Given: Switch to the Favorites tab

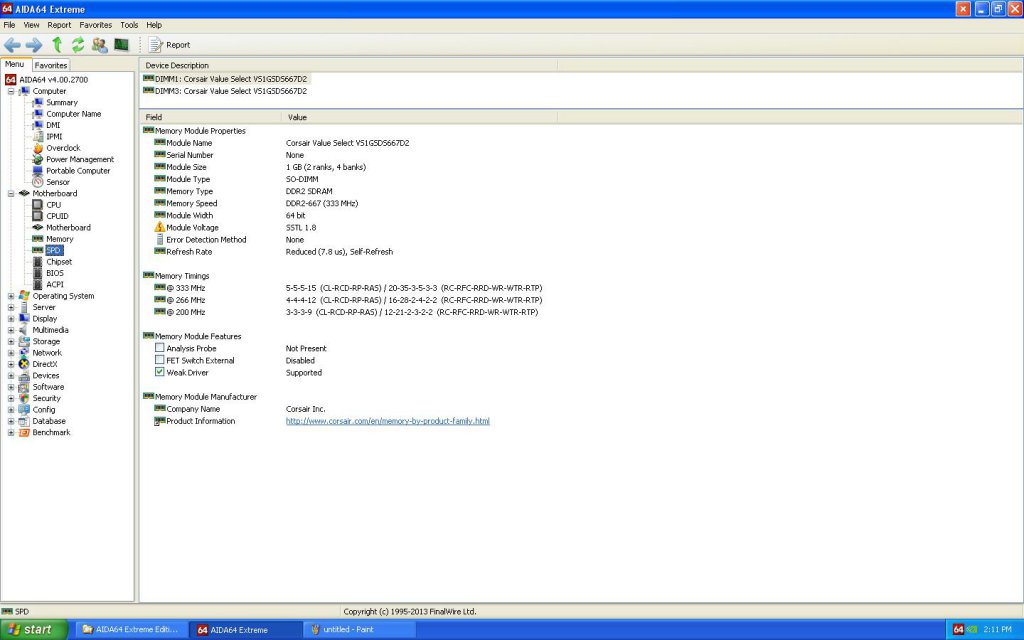Looking at the screenshot, I should (x=51, y=65).
